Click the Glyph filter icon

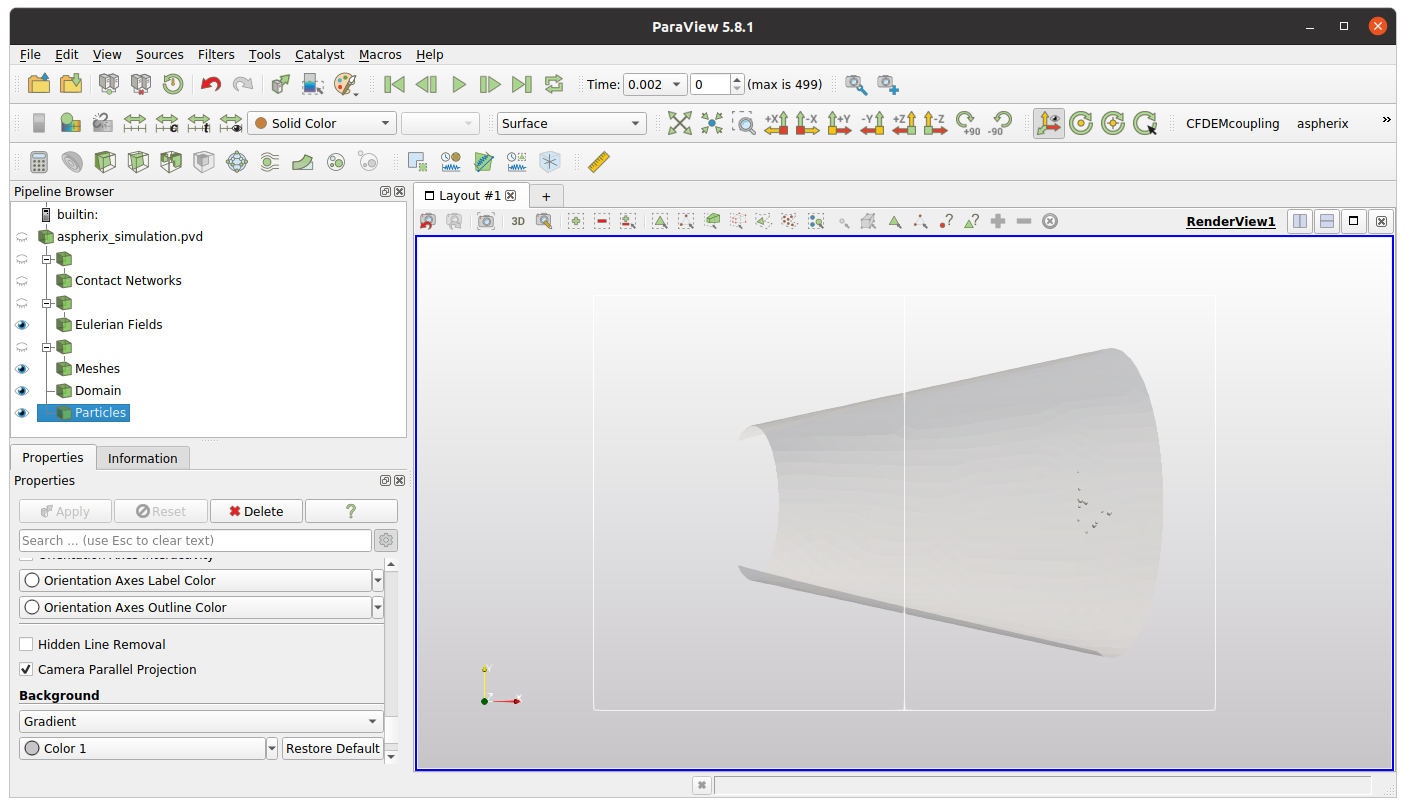point(237,162)
